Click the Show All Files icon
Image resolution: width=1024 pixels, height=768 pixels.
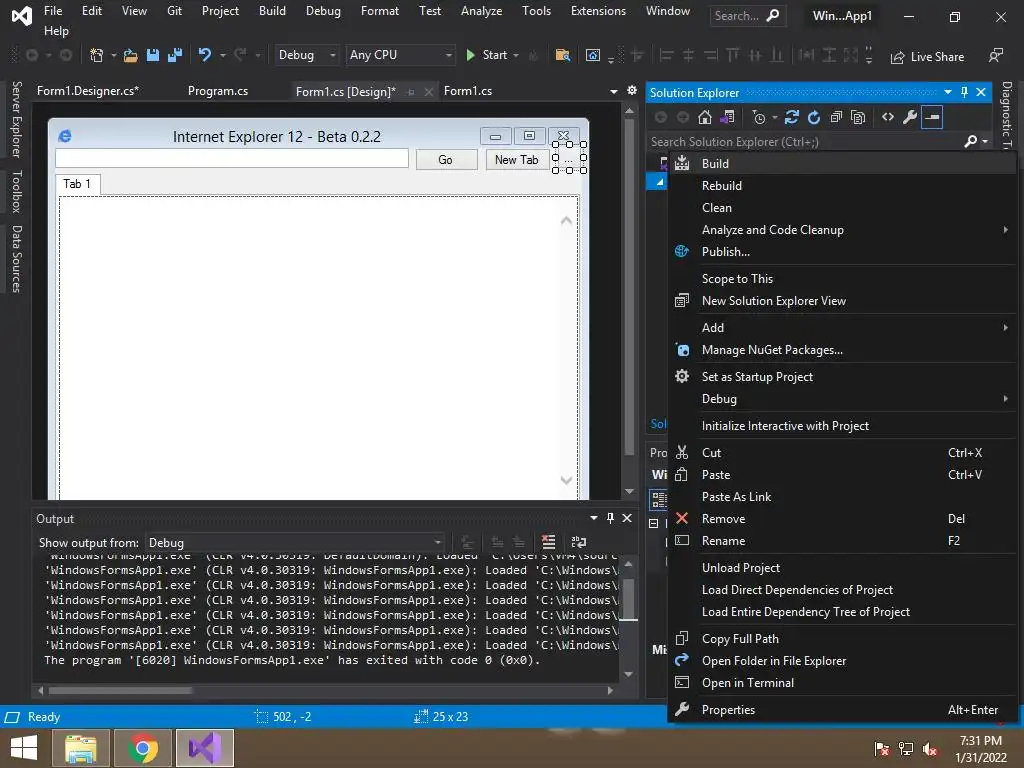point(858,118)
